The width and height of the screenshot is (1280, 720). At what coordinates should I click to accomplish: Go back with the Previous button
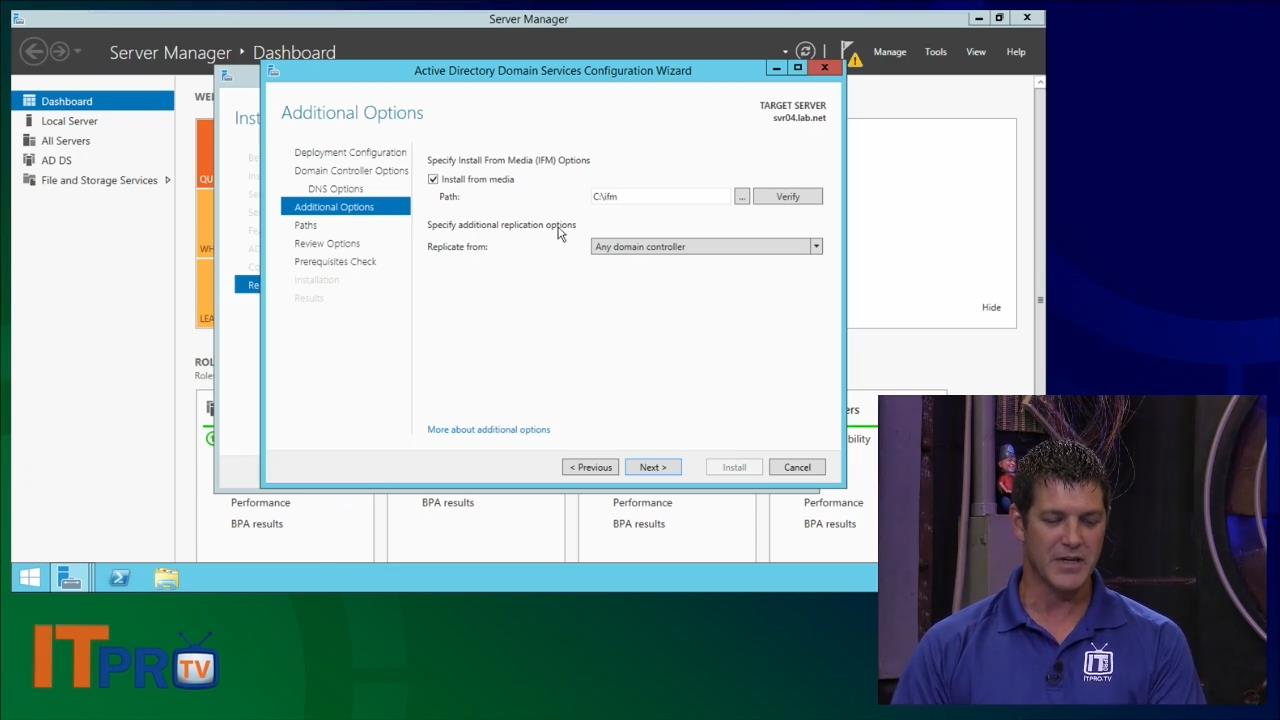(x=590, y=467)
